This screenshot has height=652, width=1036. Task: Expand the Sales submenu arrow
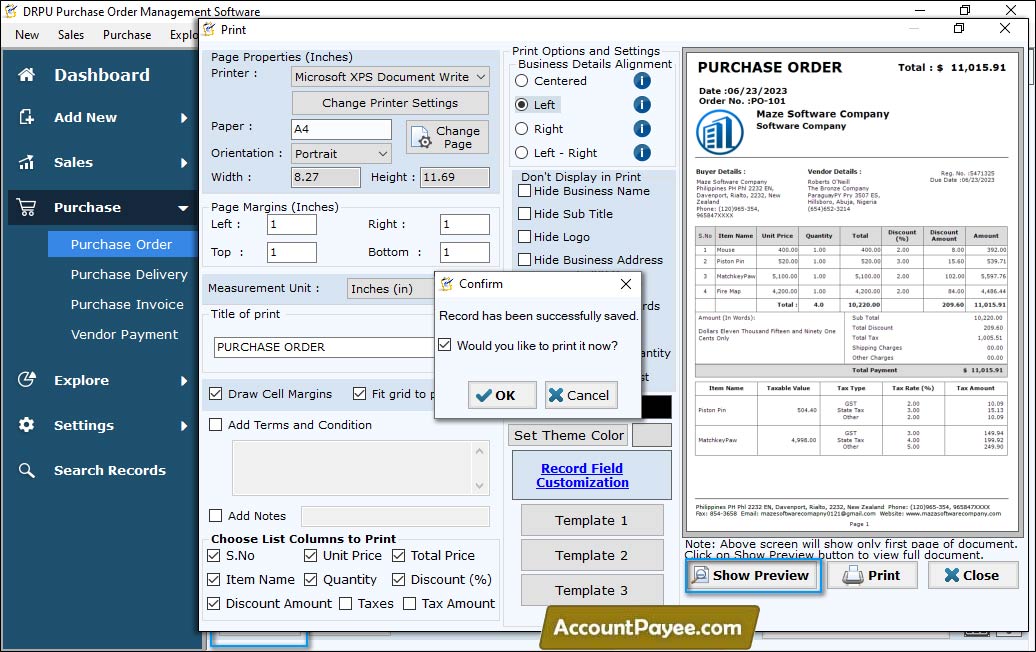(x=184, y=163)
